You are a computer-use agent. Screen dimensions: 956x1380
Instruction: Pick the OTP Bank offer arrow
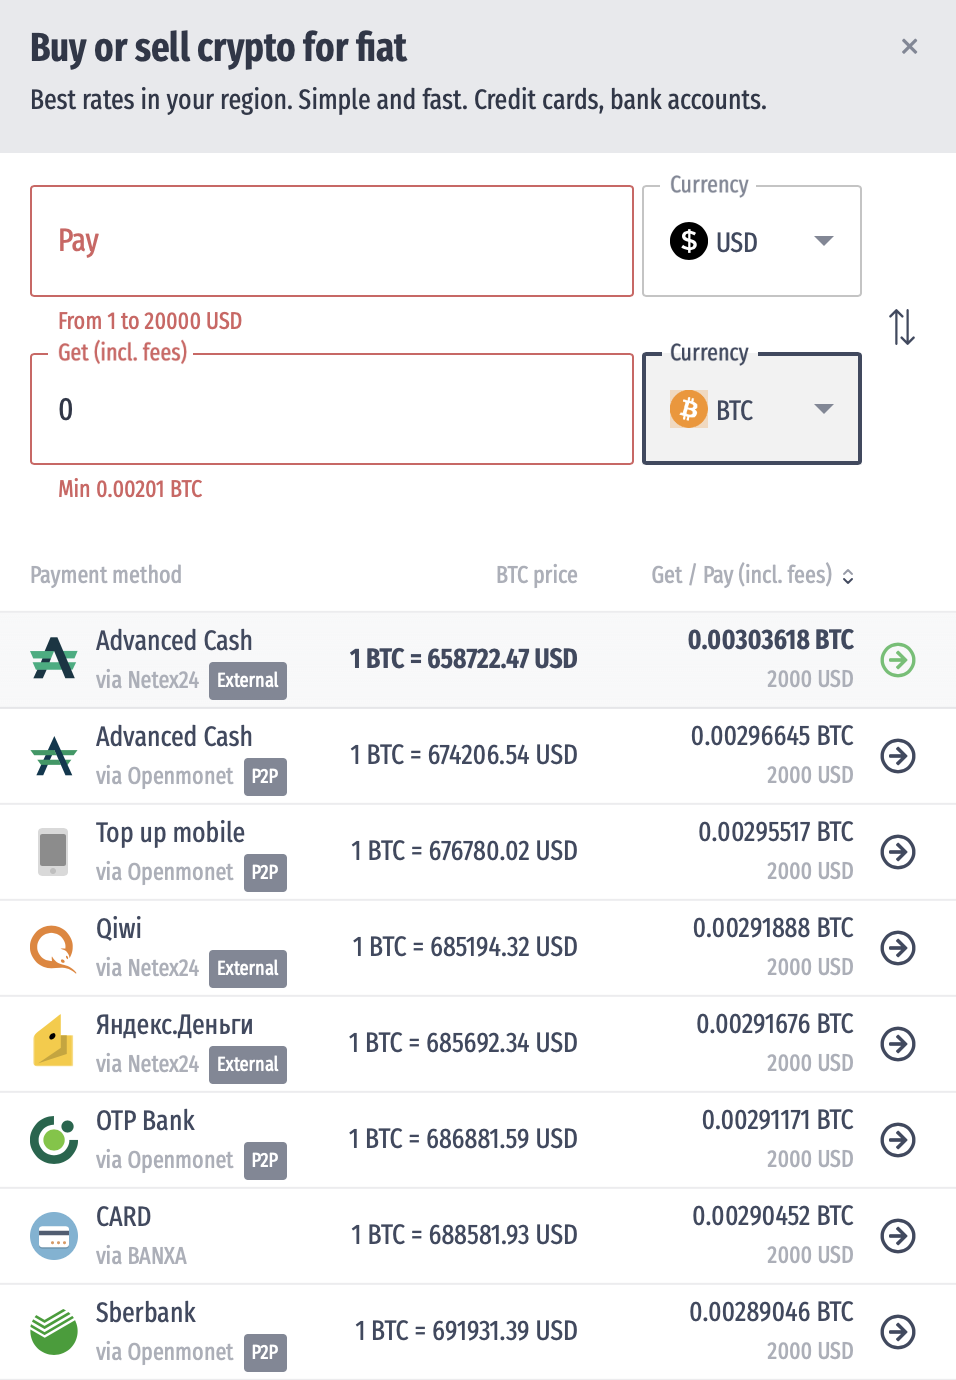898,1140
